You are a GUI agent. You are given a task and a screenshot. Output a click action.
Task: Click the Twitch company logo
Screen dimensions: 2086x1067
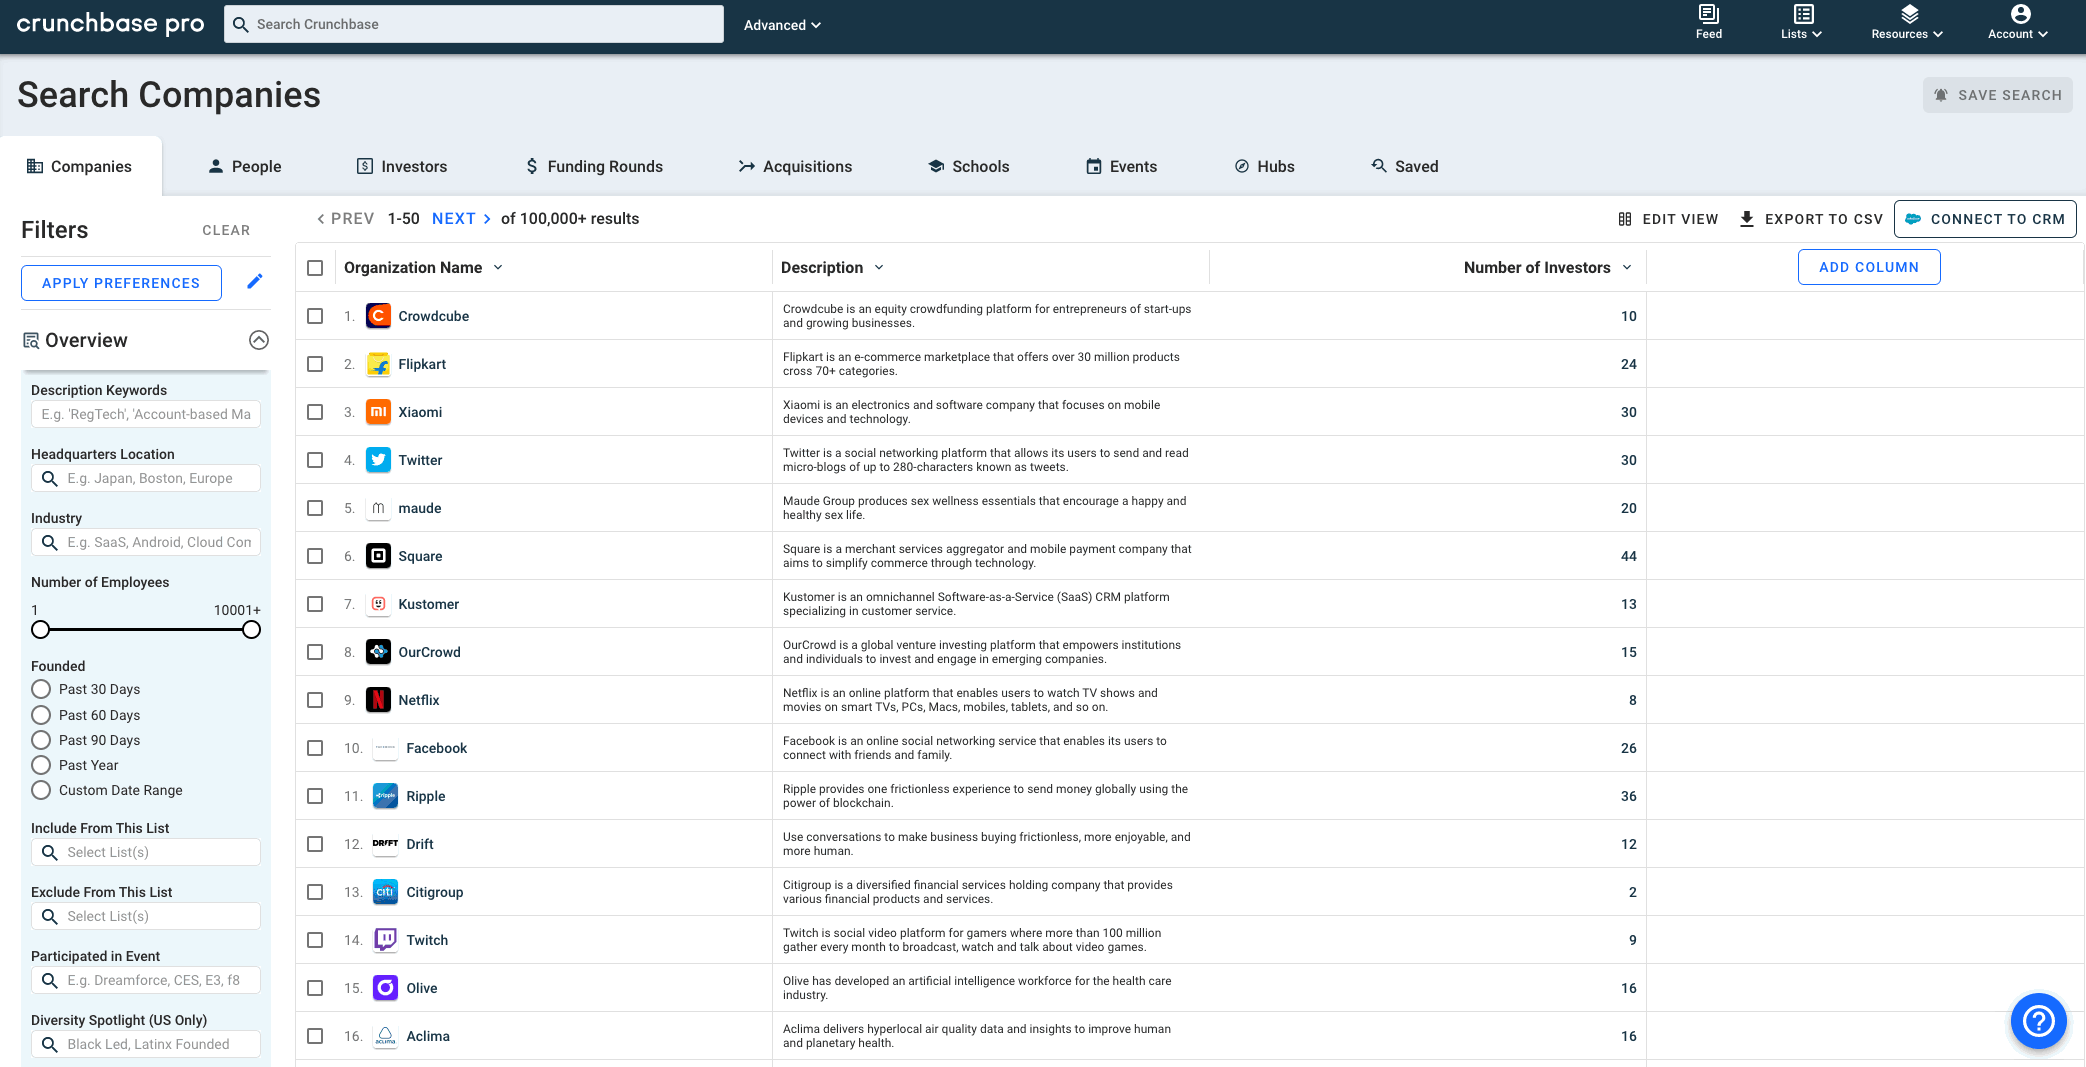click(385, 940)
